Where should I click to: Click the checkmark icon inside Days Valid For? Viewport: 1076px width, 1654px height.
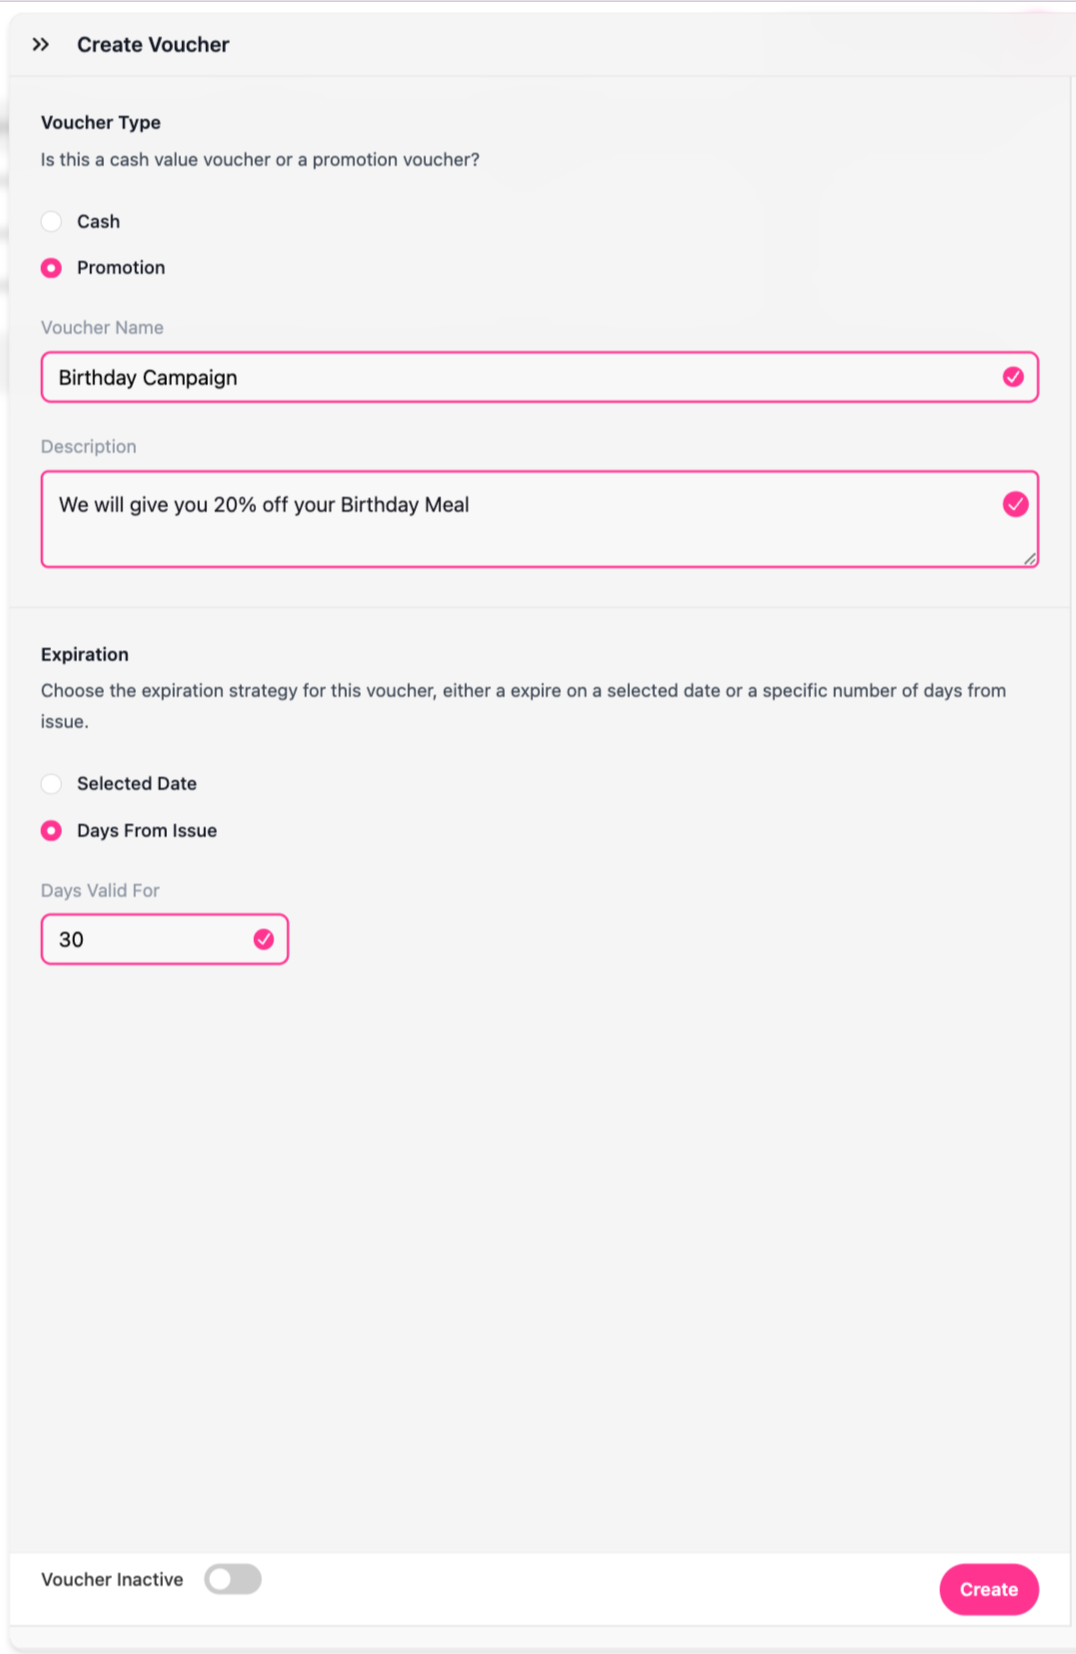pyautogui.click(x=264, y=939)
